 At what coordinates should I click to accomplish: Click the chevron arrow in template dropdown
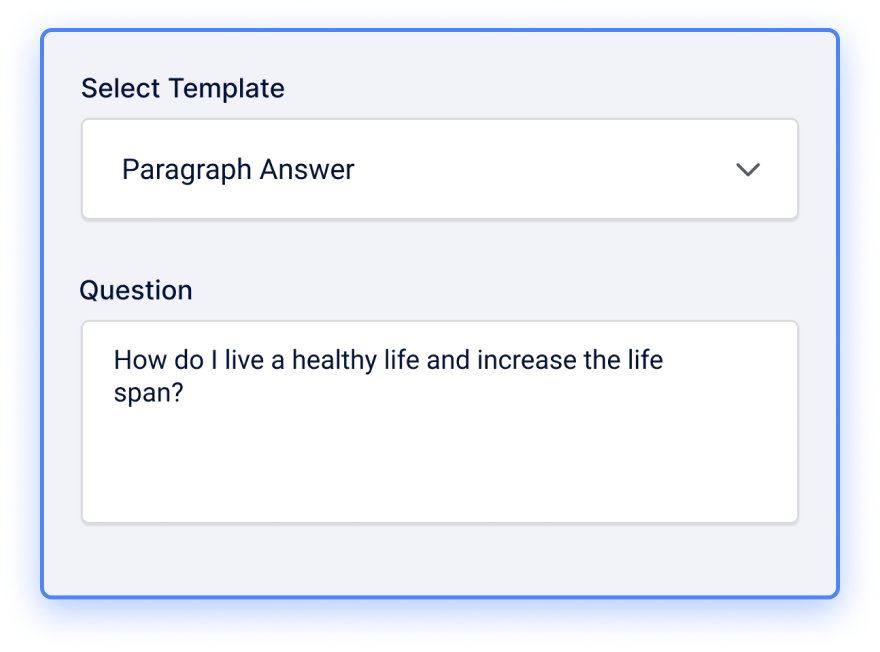click(x=748, y=169)
